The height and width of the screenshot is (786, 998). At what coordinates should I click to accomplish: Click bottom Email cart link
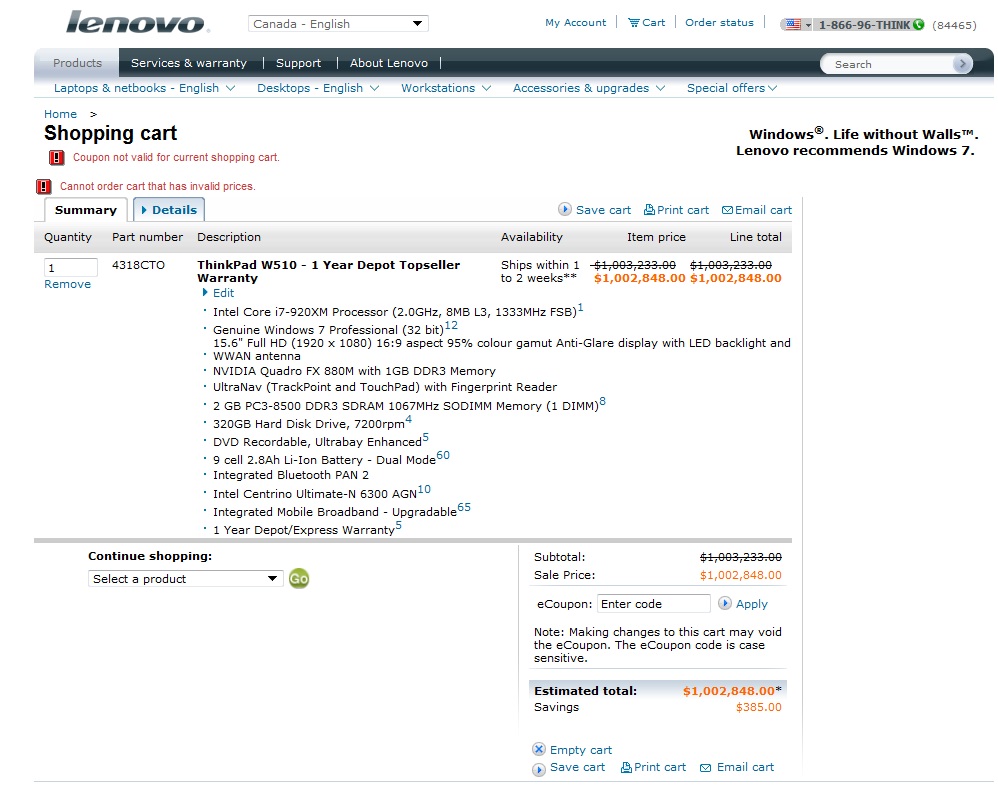tap(737, 768)
